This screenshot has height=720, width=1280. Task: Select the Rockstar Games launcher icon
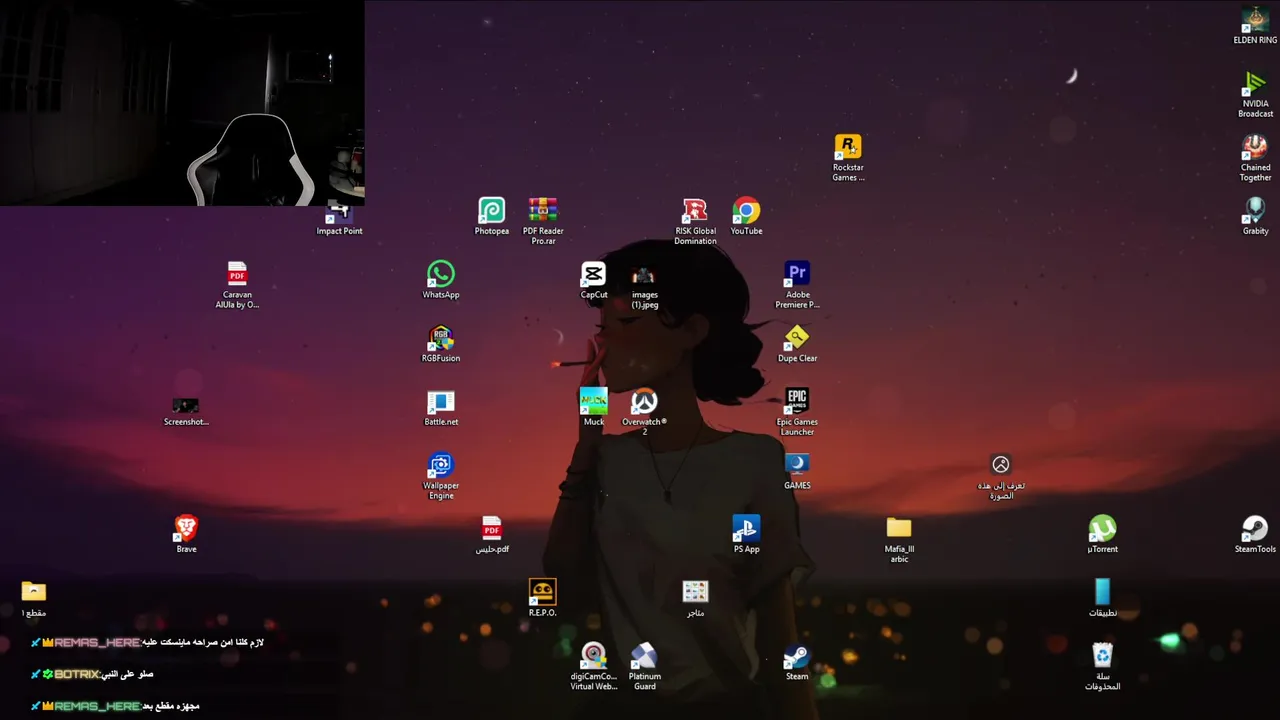click(x=848, y=158)
